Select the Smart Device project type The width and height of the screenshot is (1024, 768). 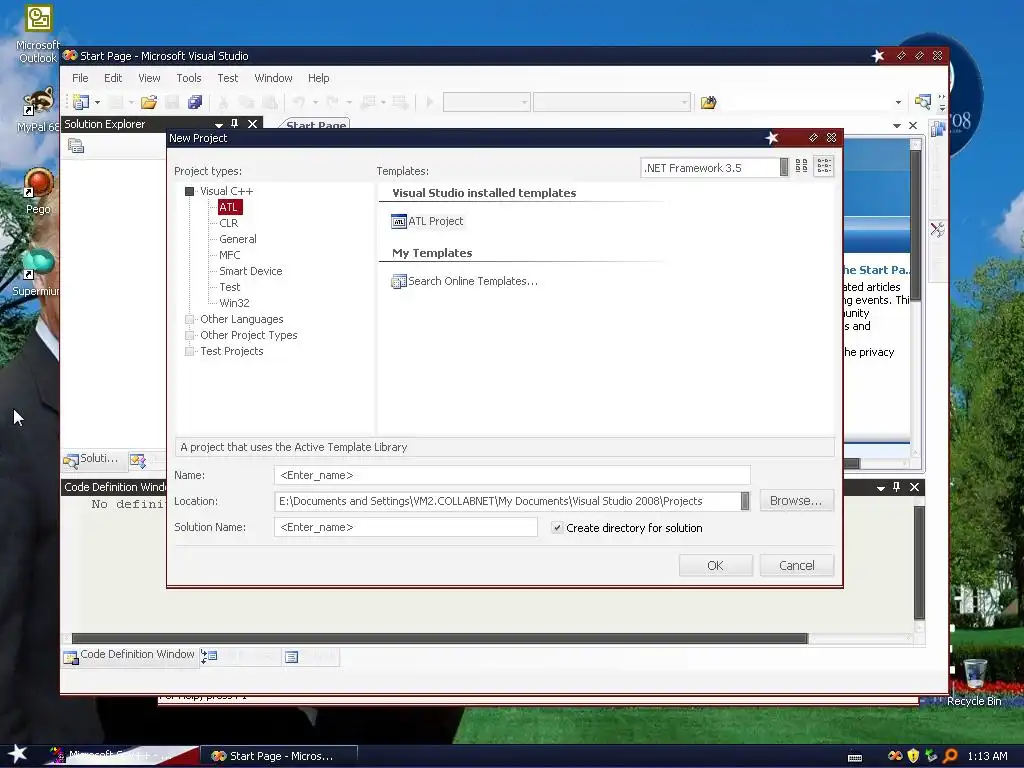[x=251, y=271]
